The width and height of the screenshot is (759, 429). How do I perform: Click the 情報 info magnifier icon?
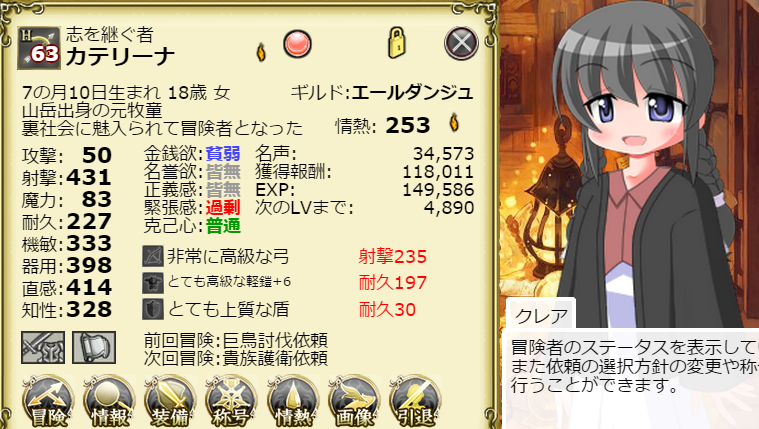pos(109,400)
